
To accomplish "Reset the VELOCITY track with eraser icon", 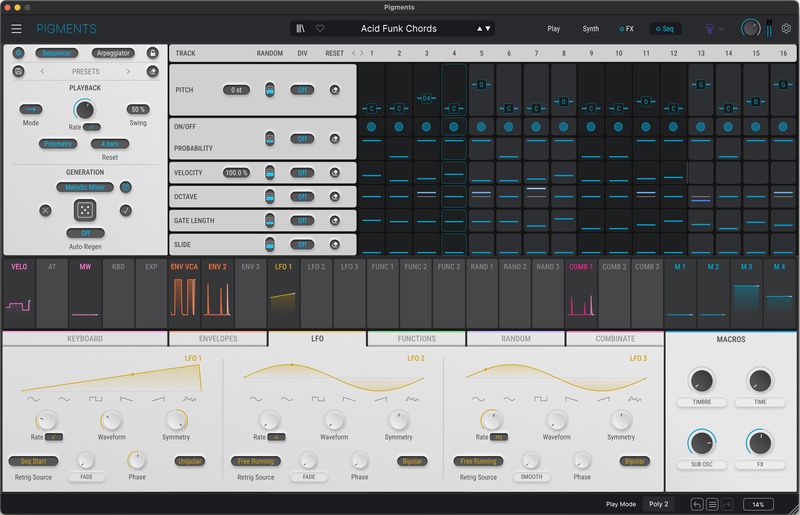I will point(335,173).
